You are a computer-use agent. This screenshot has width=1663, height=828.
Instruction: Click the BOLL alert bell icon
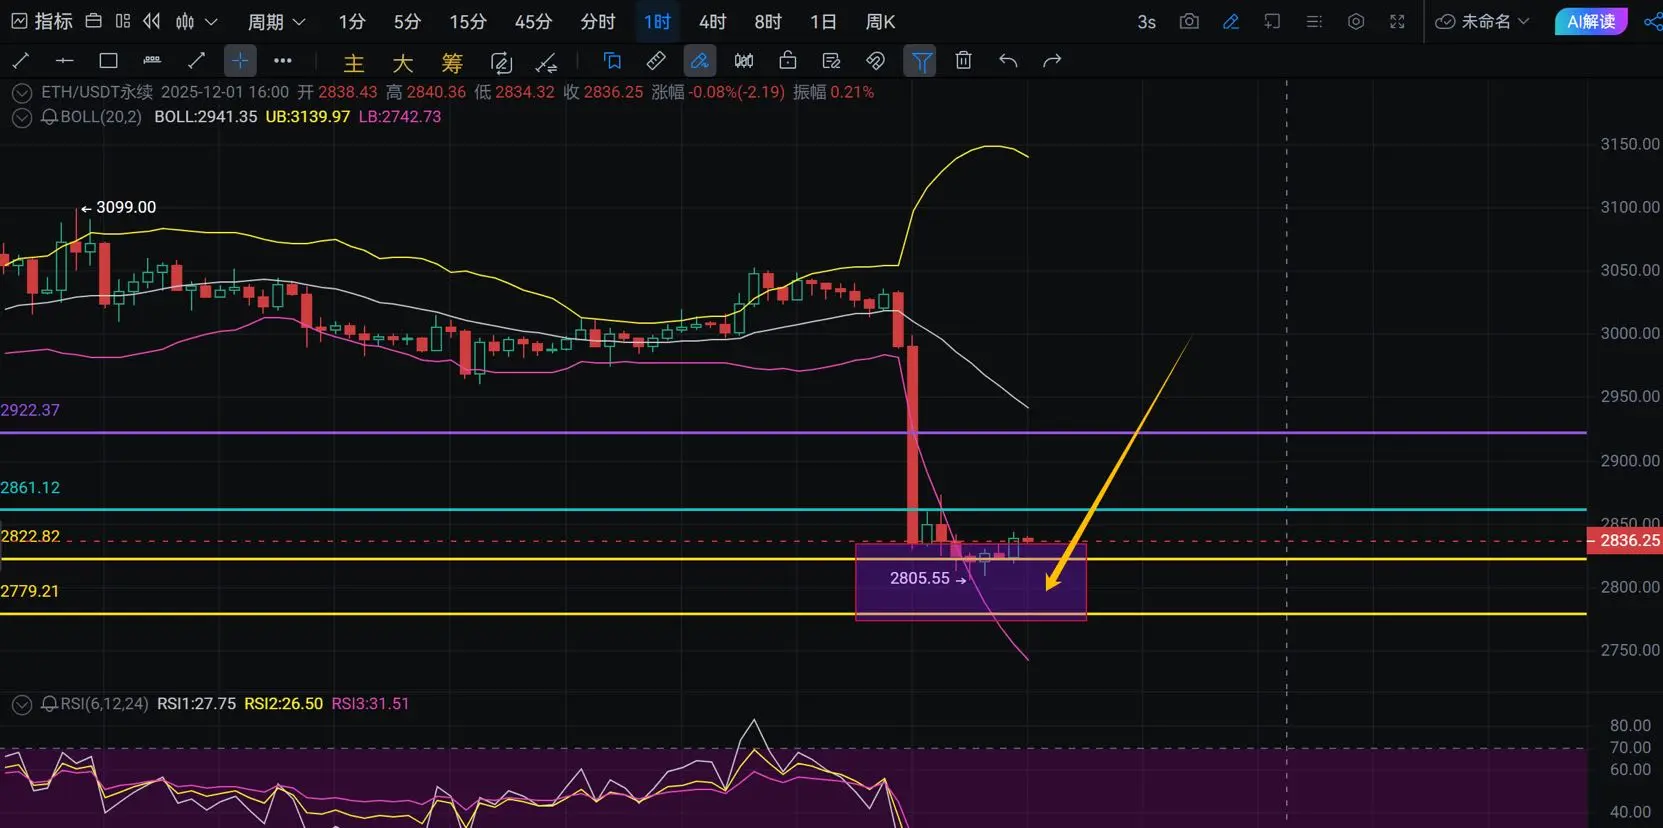[49, 117]
